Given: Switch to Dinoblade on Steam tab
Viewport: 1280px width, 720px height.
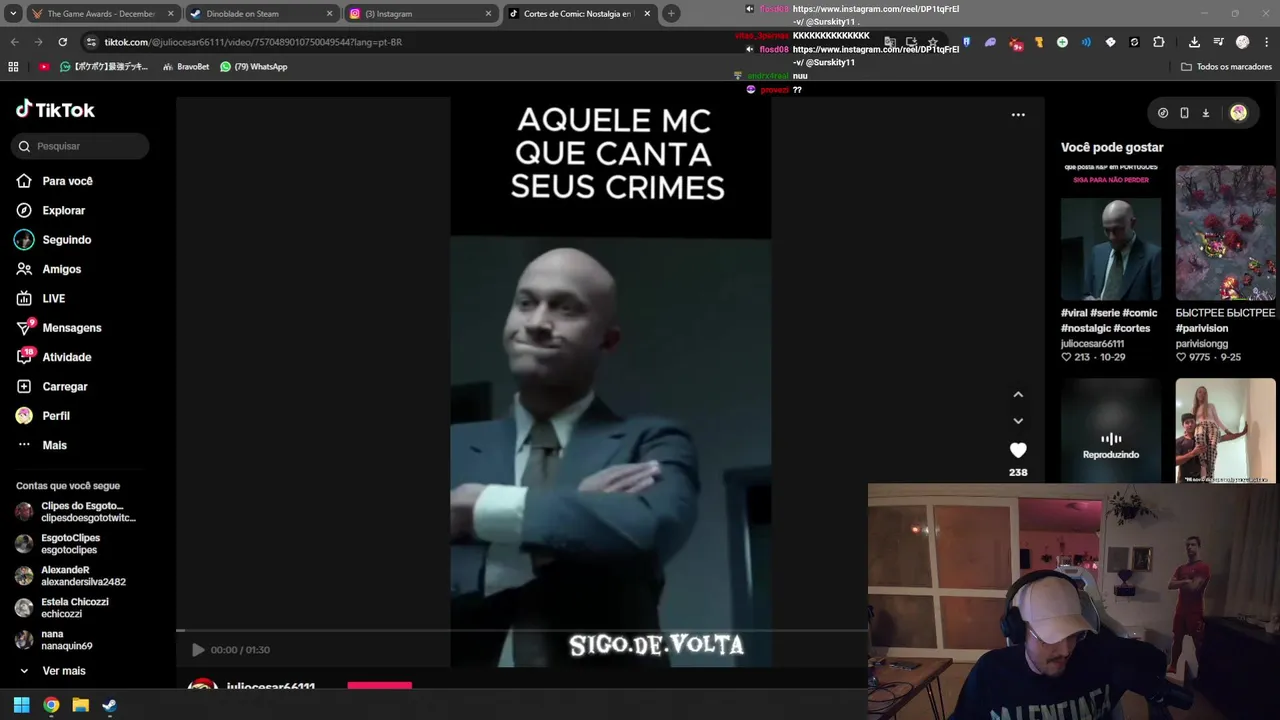Looking at the screenshot, I should tap(262, 14).
